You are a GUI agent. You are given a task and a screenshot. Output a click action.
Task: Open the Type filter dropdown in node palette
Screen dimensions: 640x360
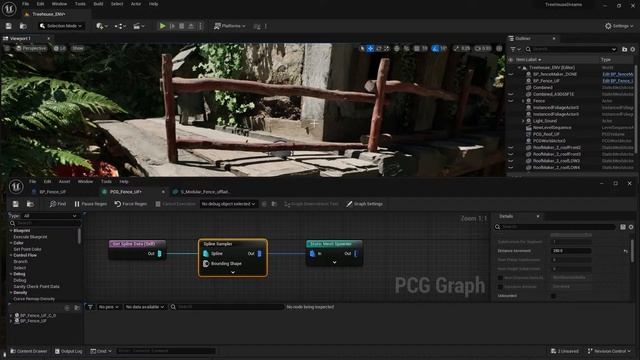[50, 216]
